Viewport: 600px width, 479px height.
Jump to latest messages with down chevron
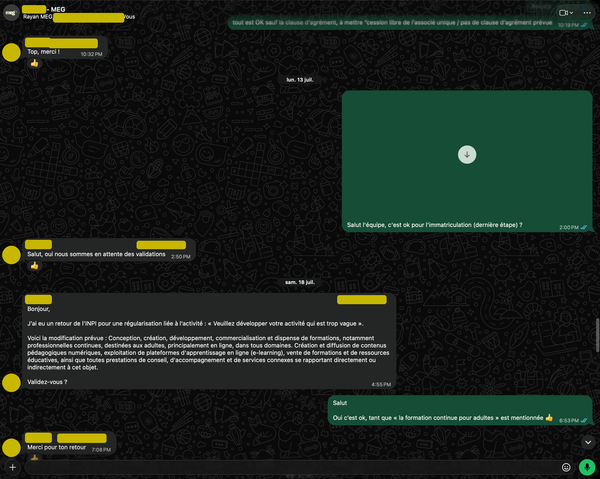(x=588, y=443)
